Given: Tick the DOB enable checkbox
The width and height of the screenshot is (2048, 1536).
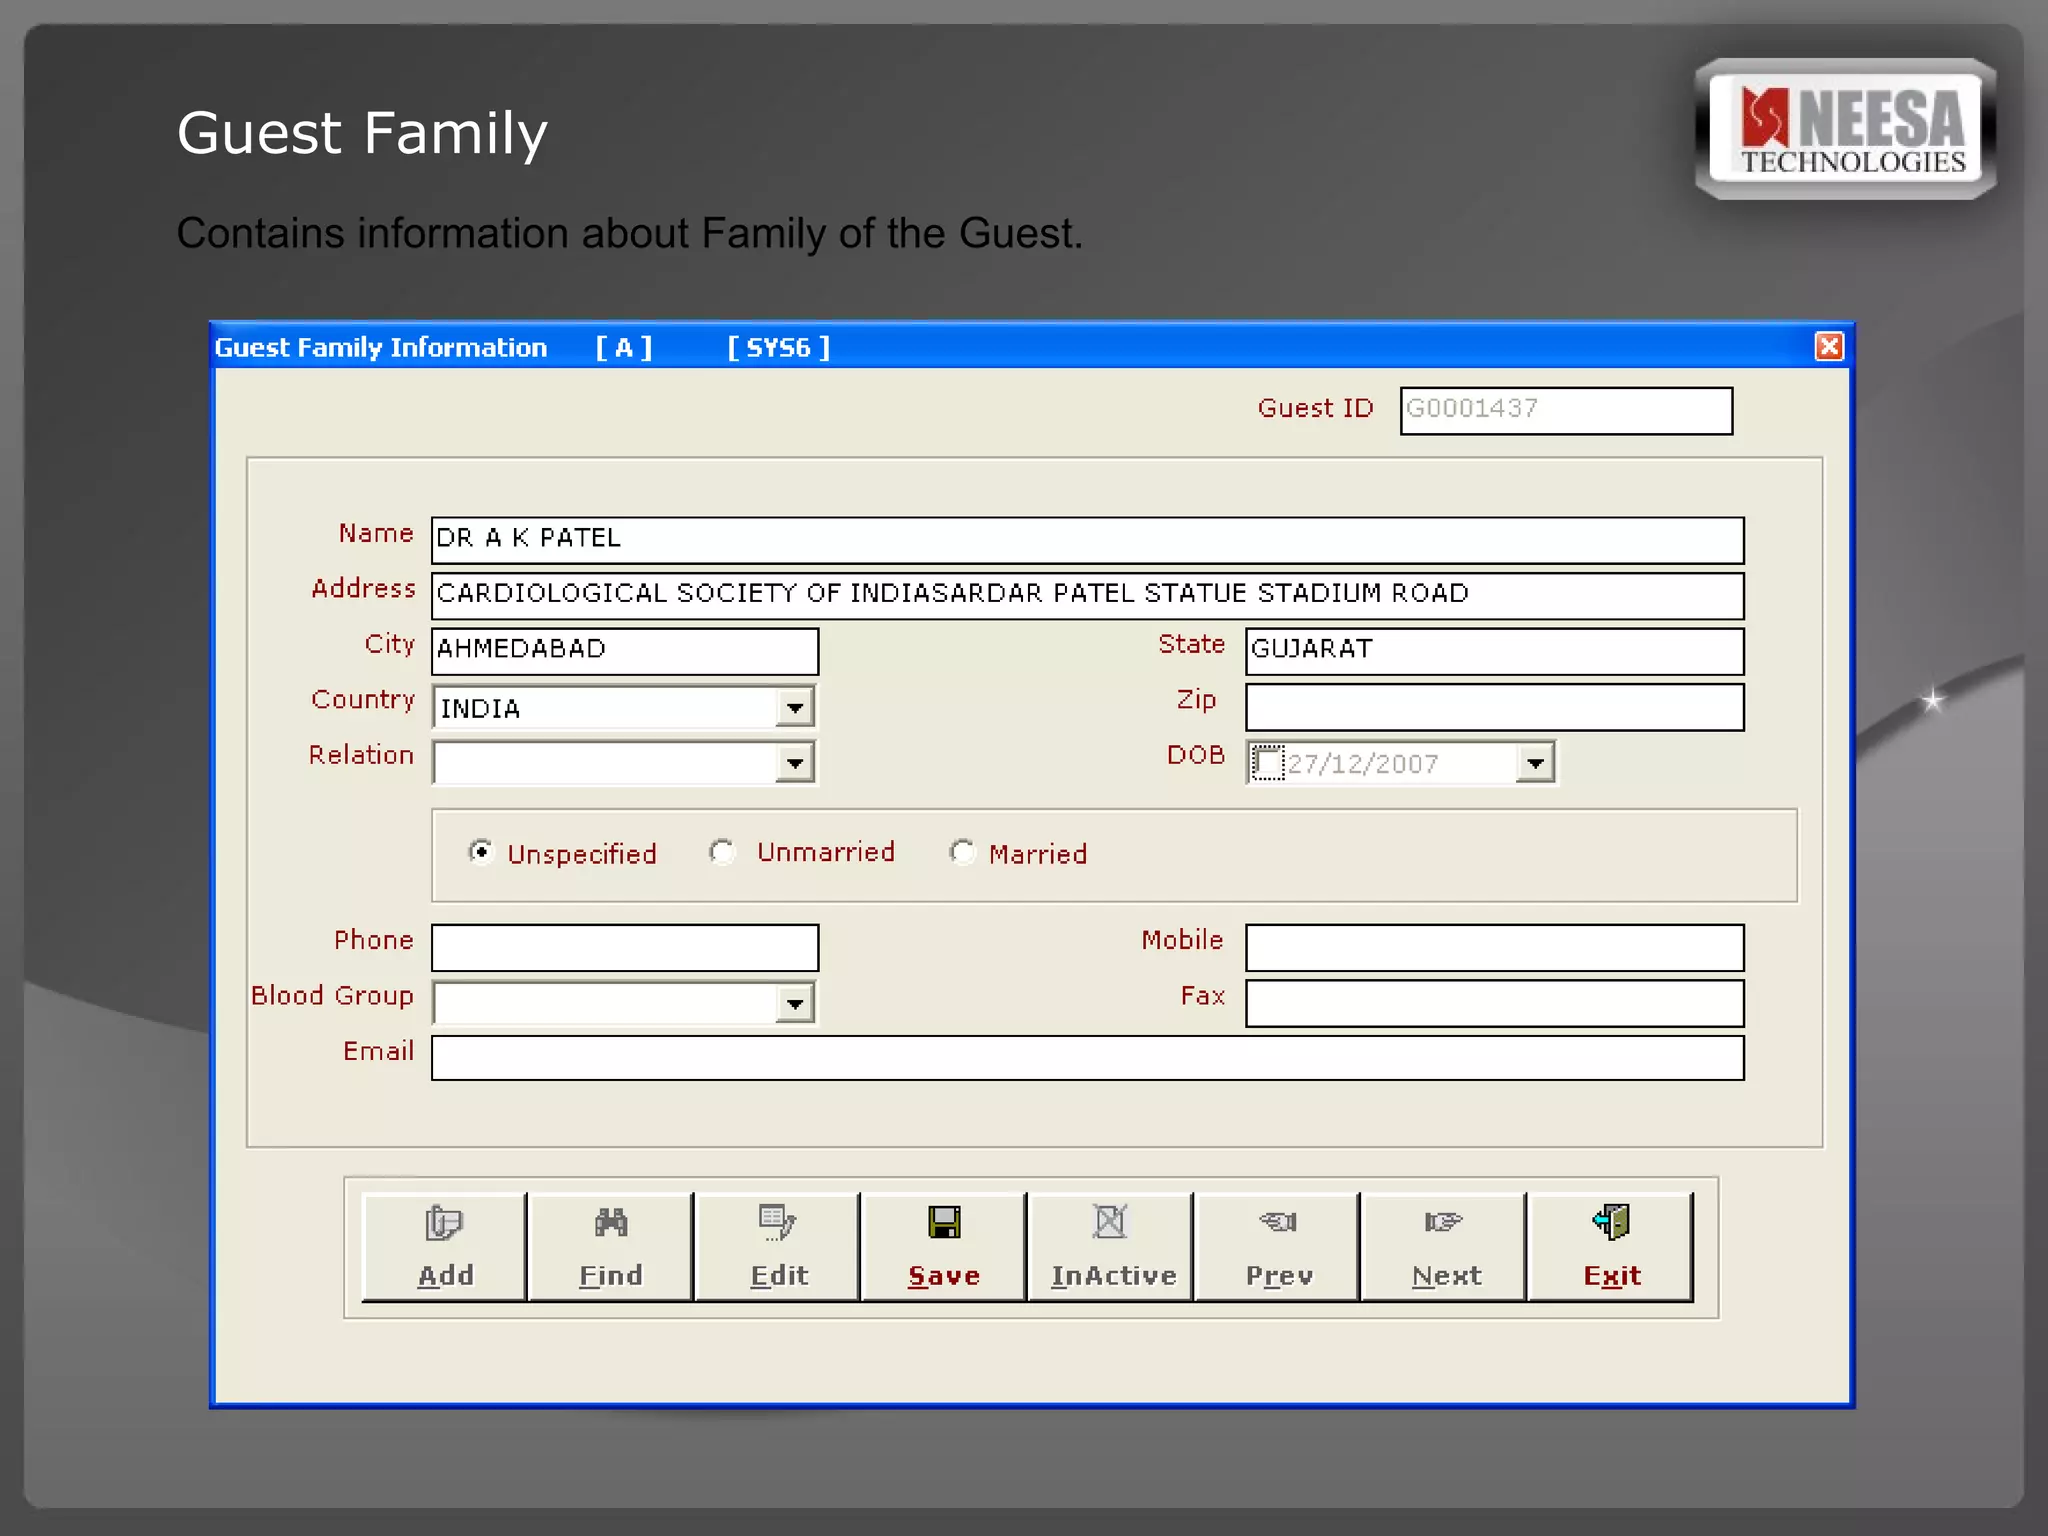Looking at the screenshot, I should [1268, 763].
